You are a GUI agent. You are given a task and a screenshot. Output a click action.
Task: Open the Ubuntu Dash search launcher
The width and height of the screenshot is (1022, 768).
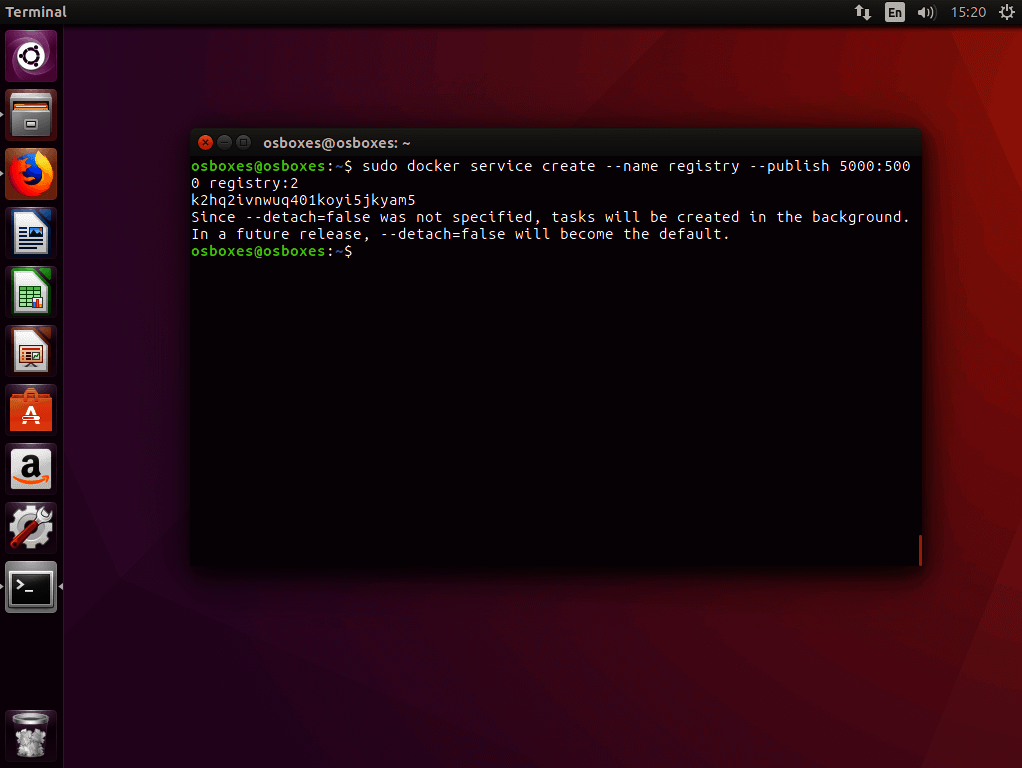[32, 56]
